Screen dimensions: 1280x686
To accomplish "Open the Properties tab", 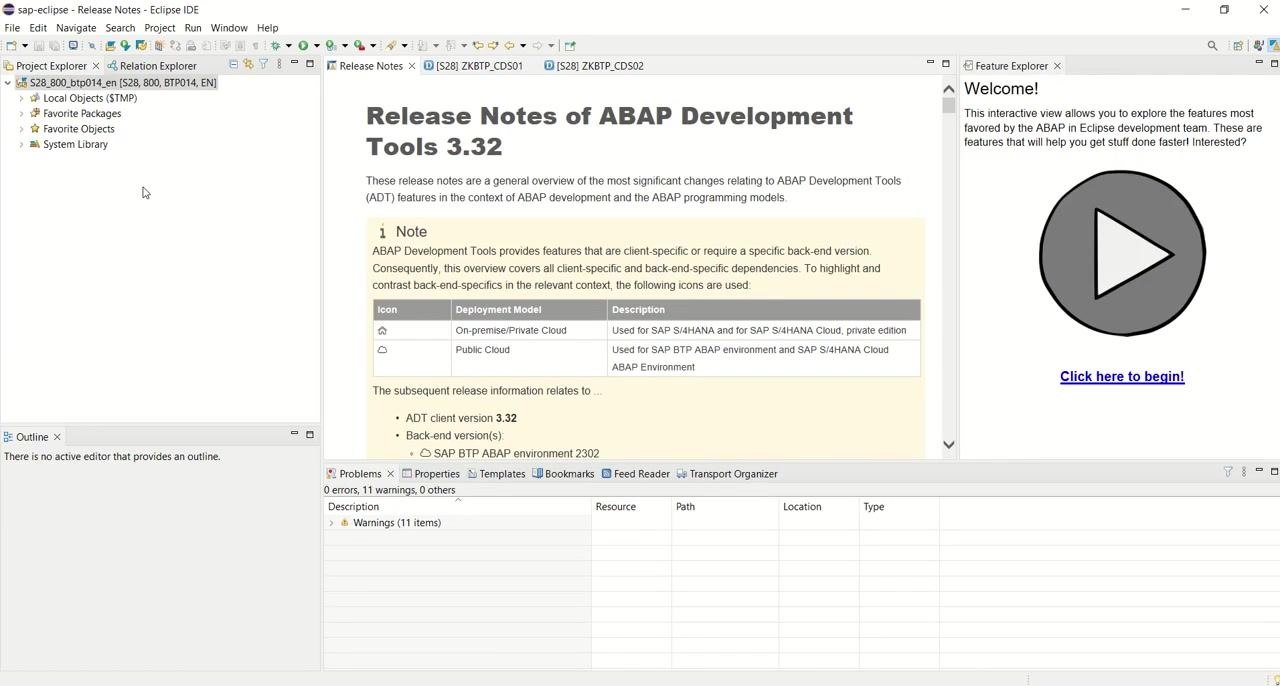I will point(431,474).
